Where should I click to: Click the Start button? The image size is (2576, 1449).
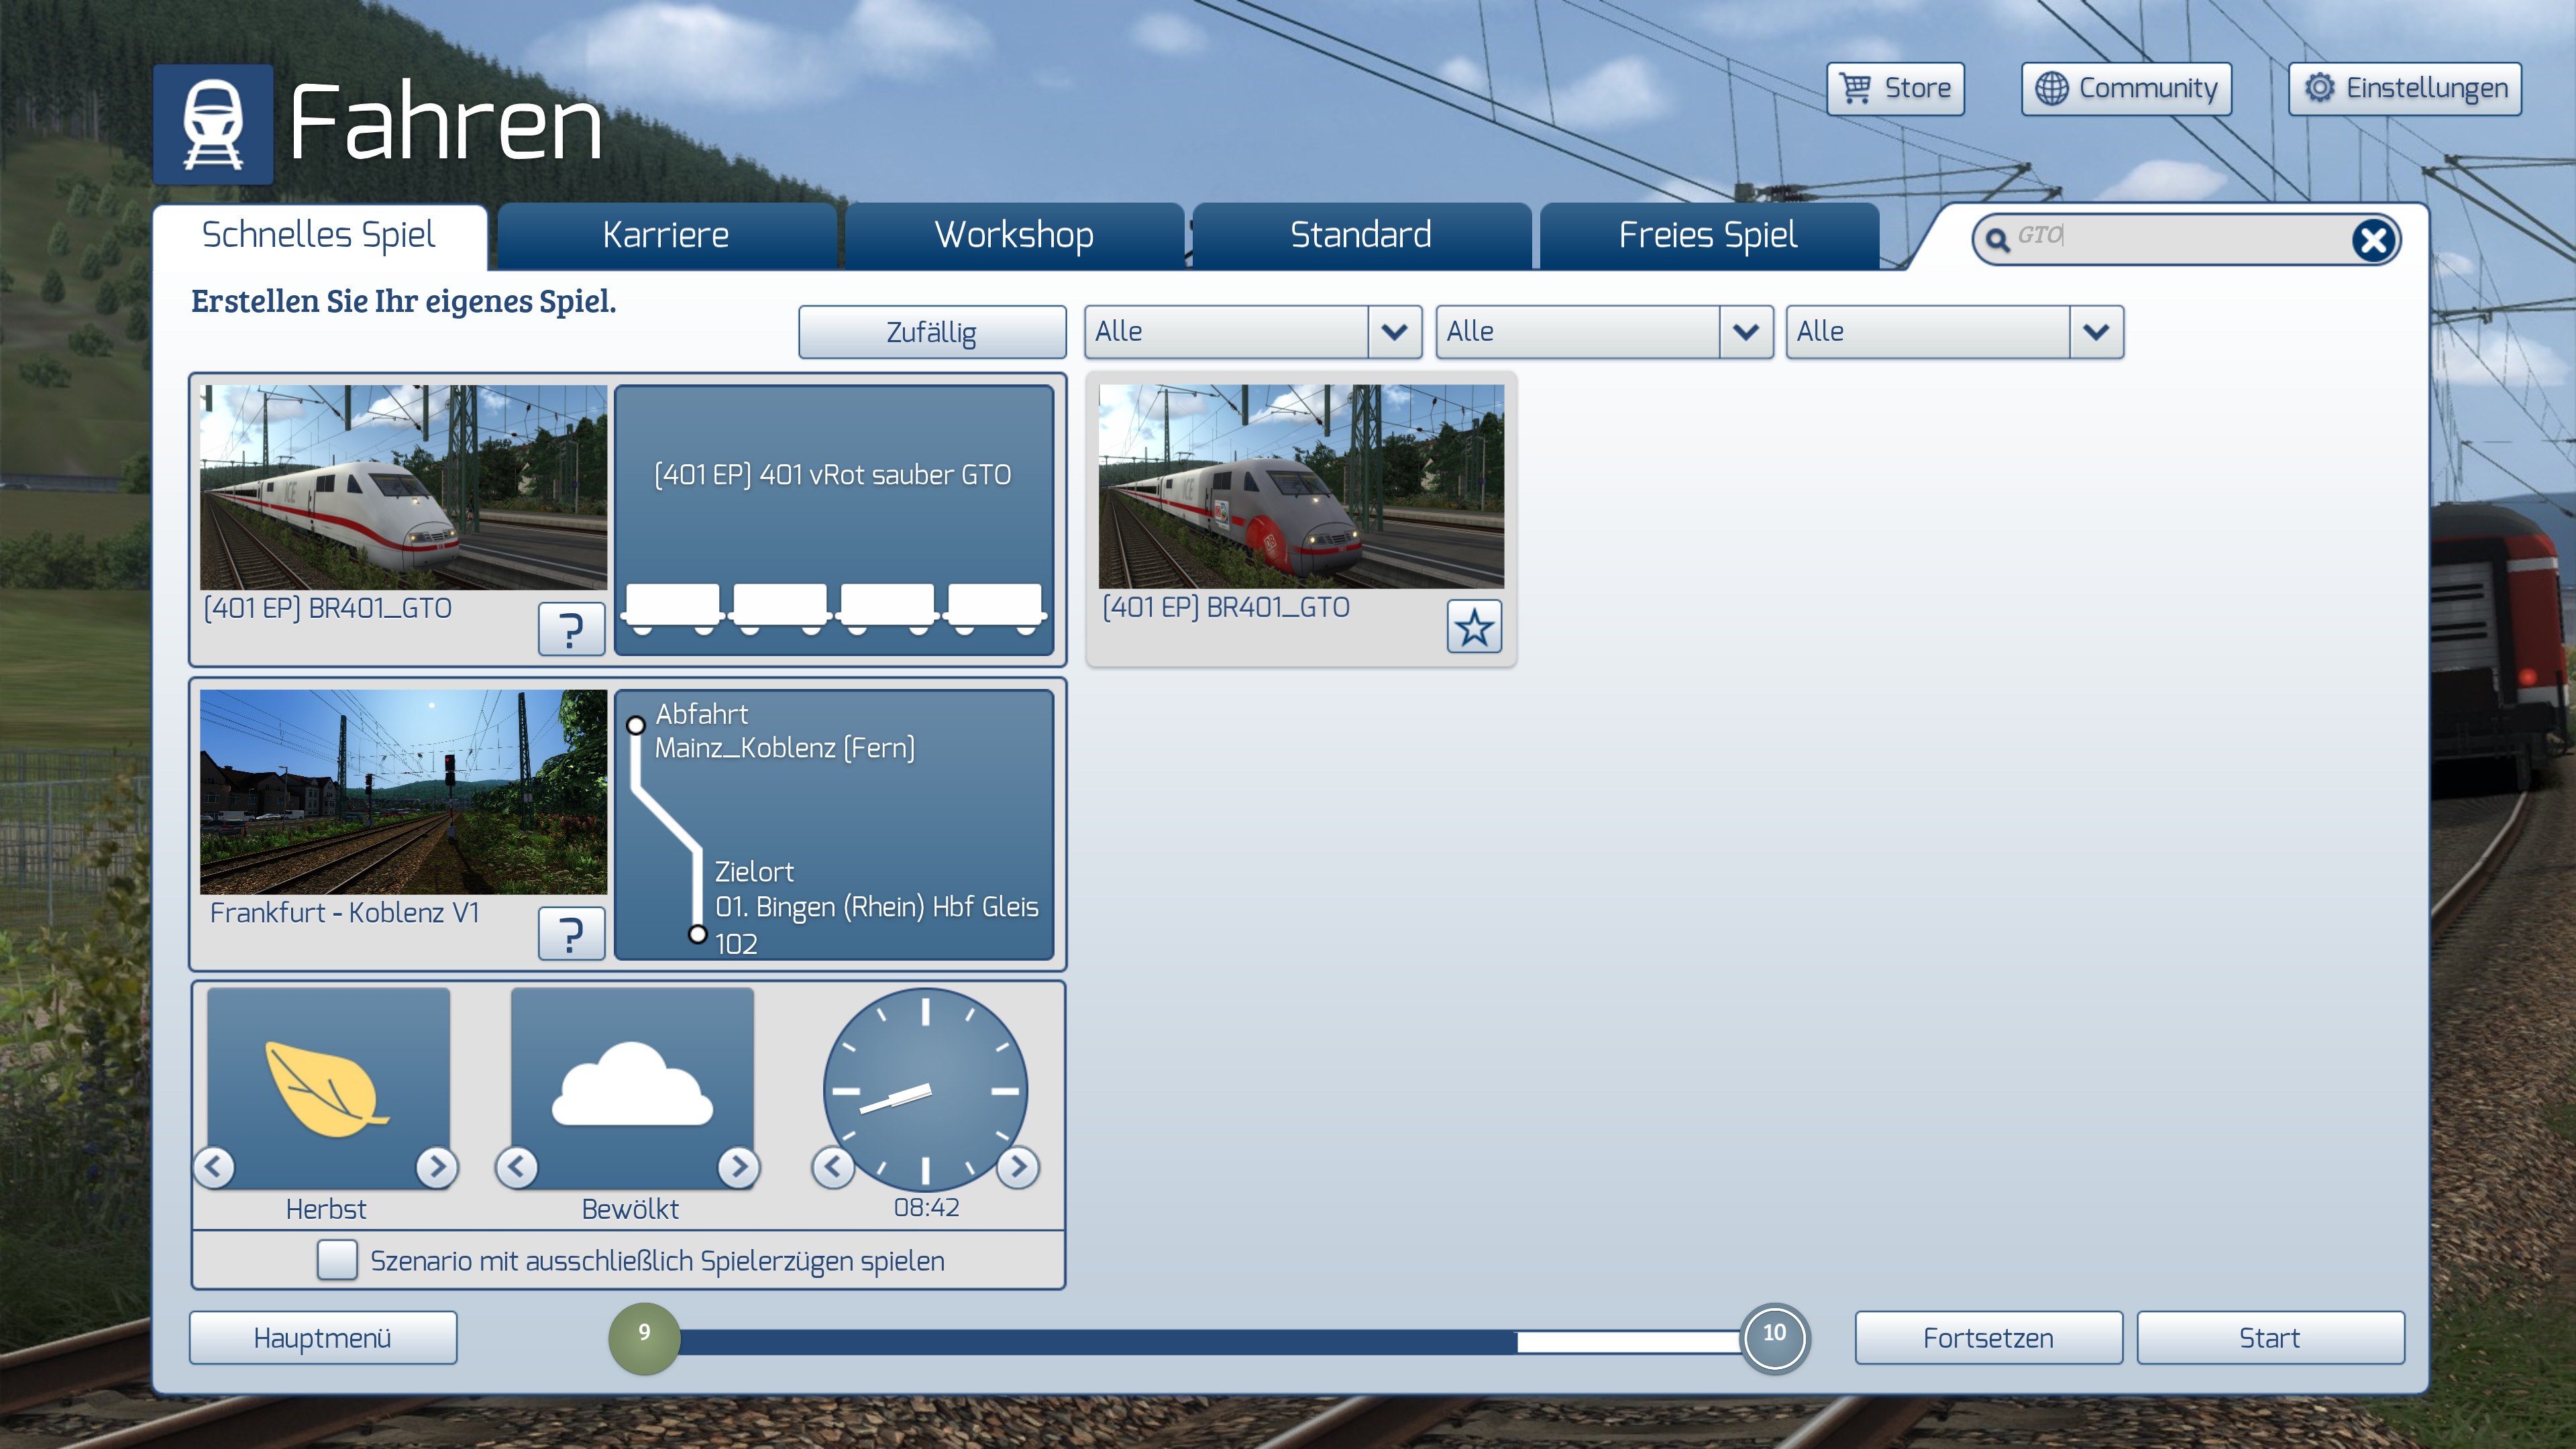tap(2269, 1338)
